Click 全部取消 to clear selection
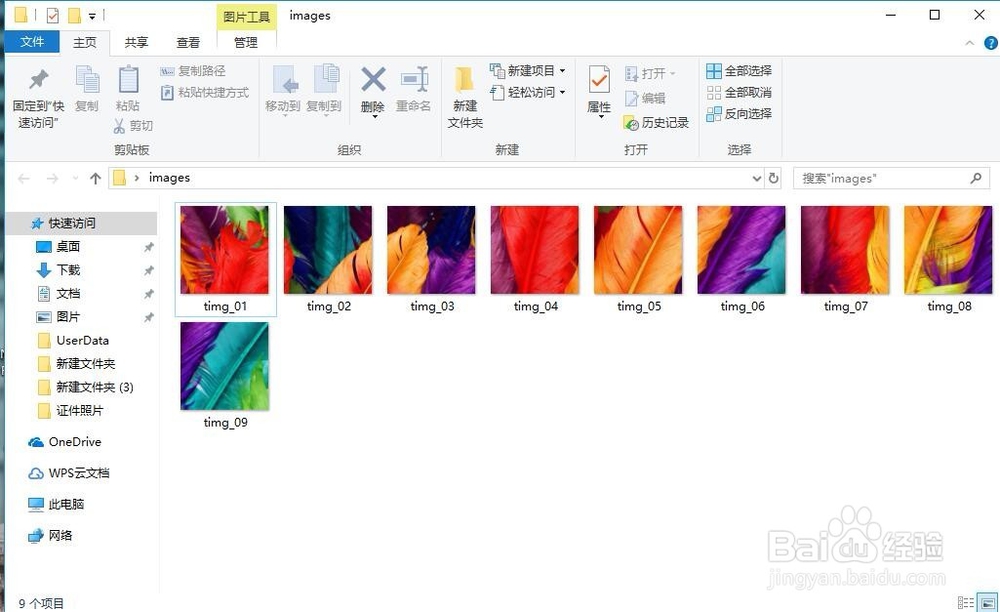1000x612 pixels. point(738,92)
